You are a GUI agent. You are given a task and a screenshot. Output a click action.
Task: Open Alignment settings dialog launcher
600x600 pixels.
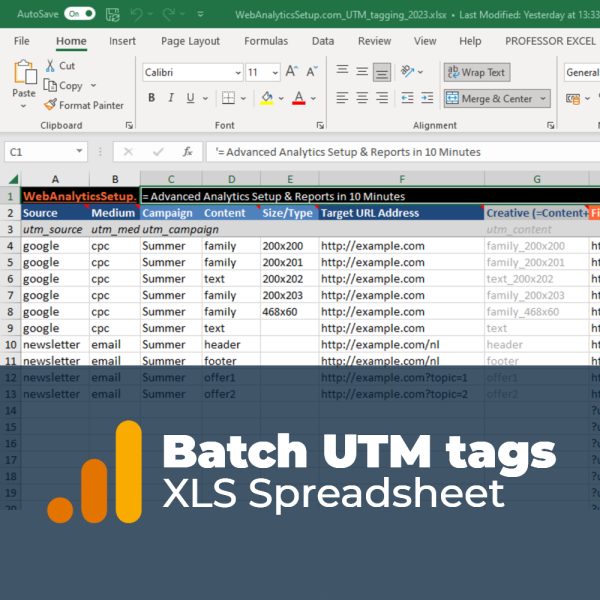[550, 125]
